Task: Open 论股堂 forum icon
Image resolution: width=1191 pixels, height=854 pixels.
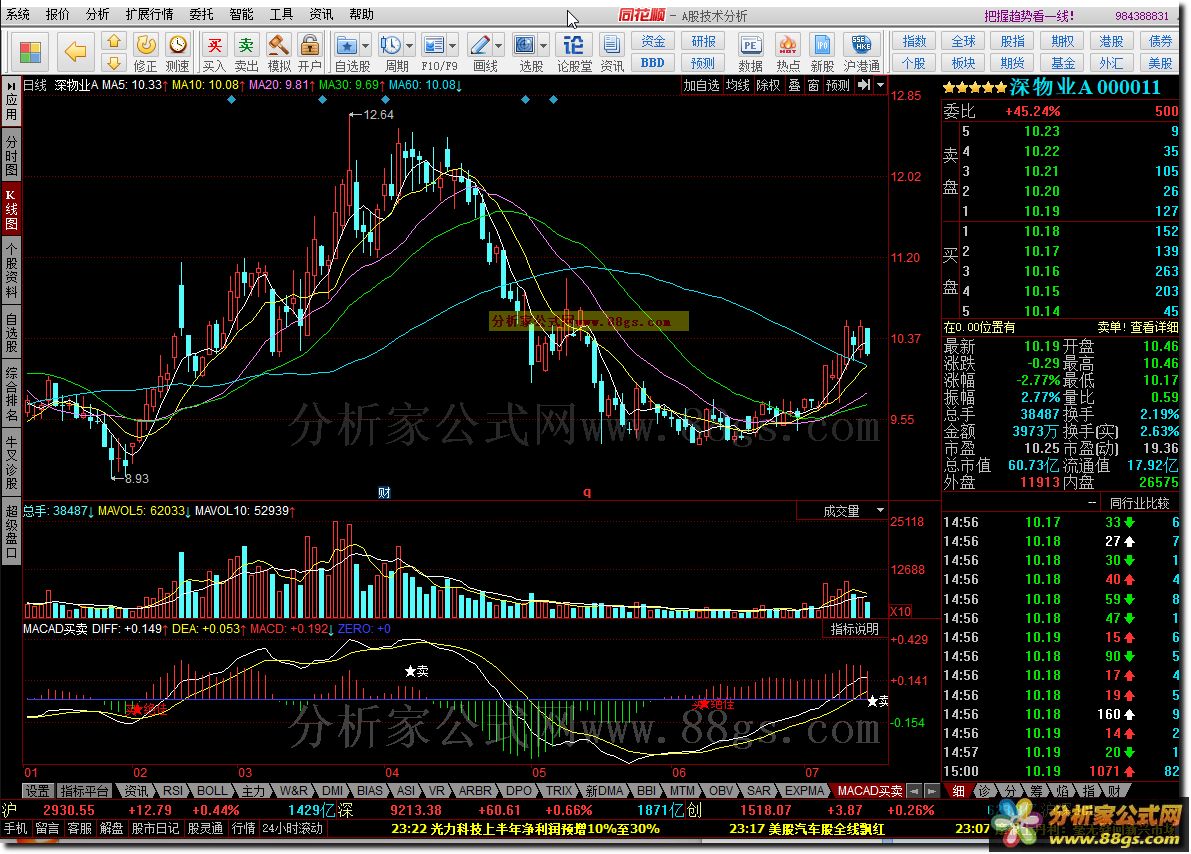Action: [x=574, y=52]
